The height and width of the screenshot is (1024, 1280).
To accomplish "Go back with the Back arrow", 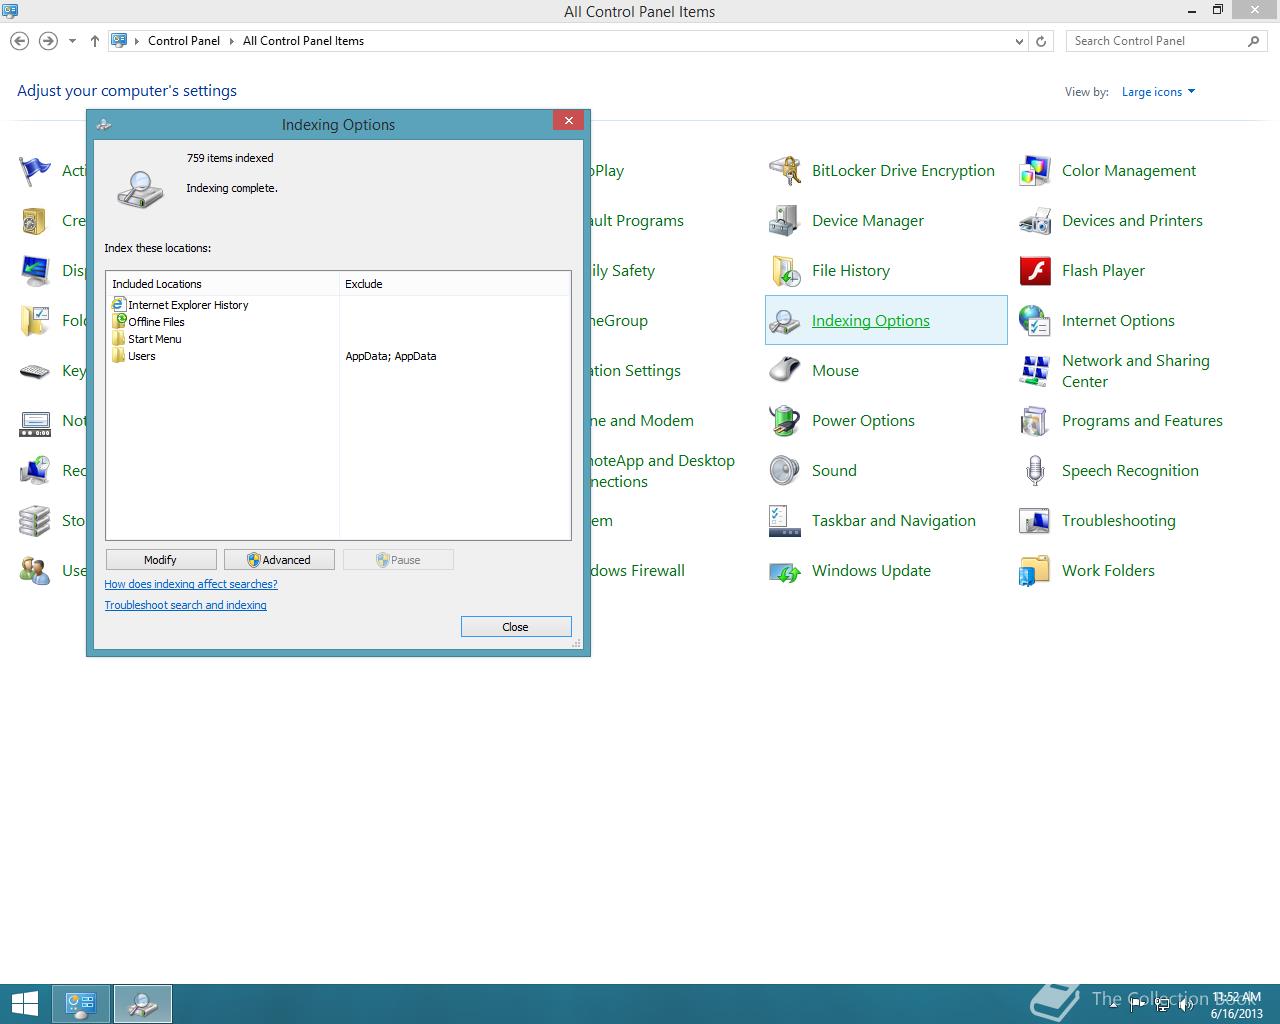I will (x=19, y=41).
